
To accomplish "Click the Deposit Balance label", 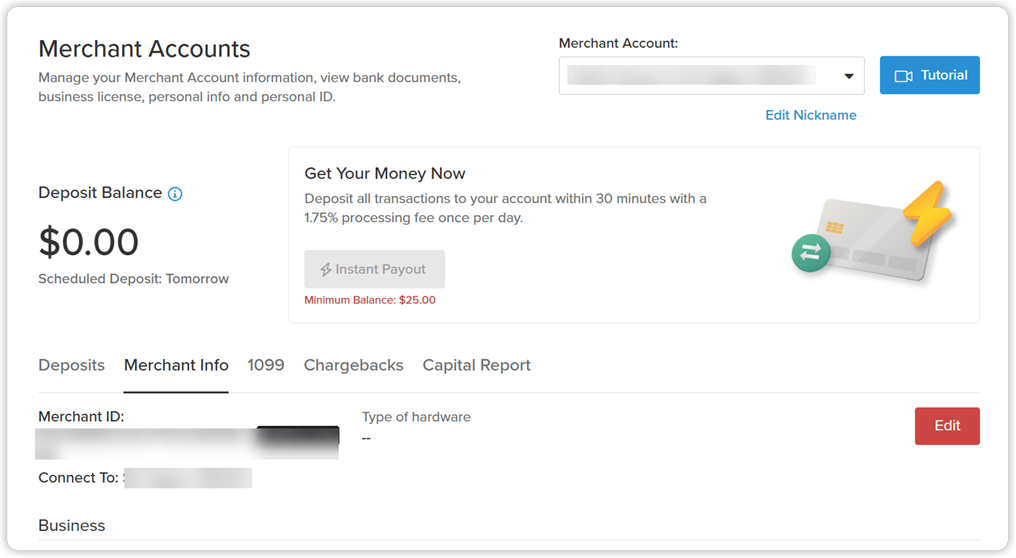I will (100, 193).
